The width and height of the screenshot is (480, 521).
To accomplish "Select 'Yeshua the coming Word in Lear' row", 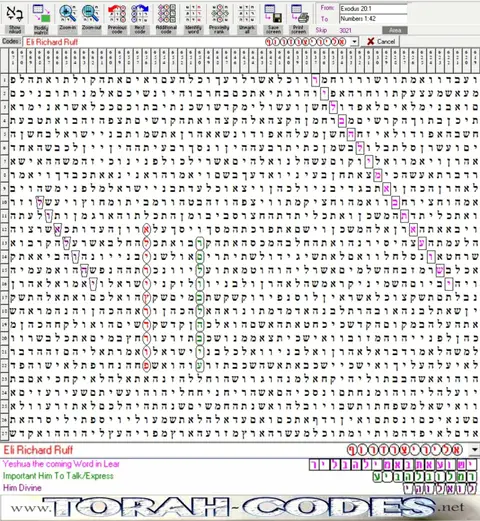I will pos(239,464).
